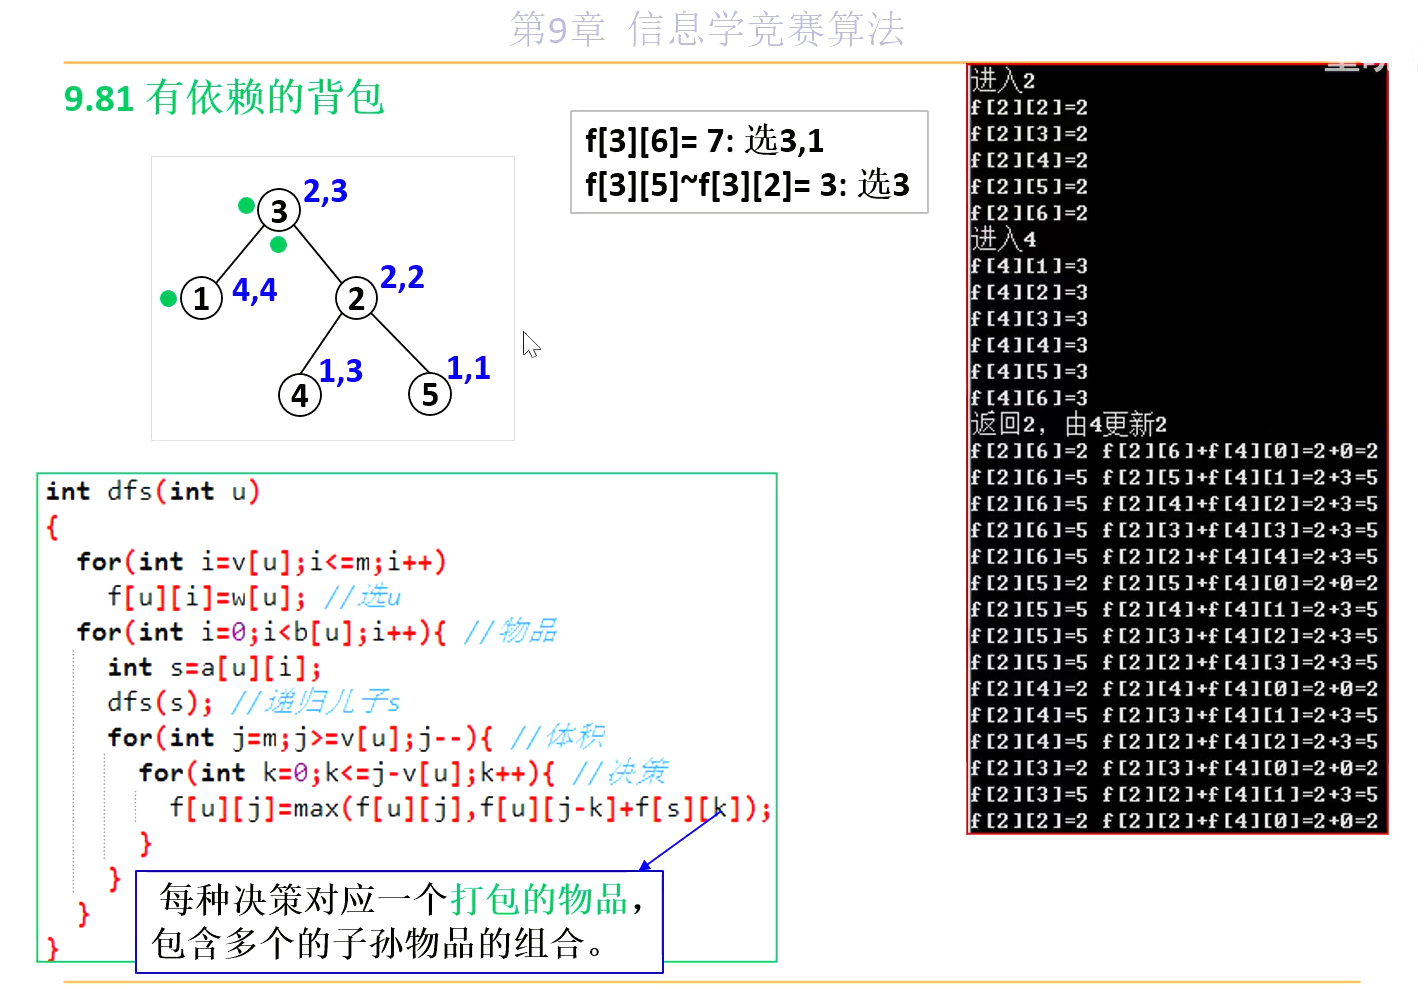Click the header "第9章 信息学竞赛算法"
The image size is (1427, 989).
click(707, 28)
